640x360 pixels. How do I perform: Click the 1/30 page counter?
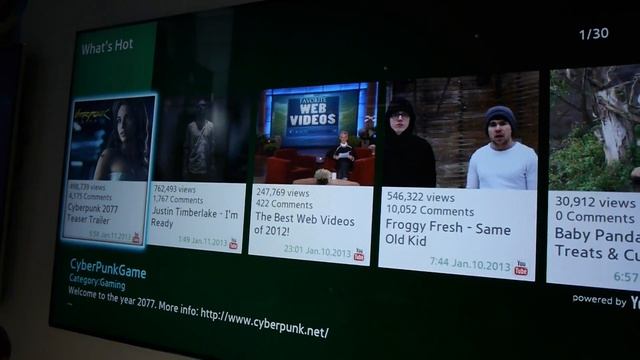(x=594, y=33)
